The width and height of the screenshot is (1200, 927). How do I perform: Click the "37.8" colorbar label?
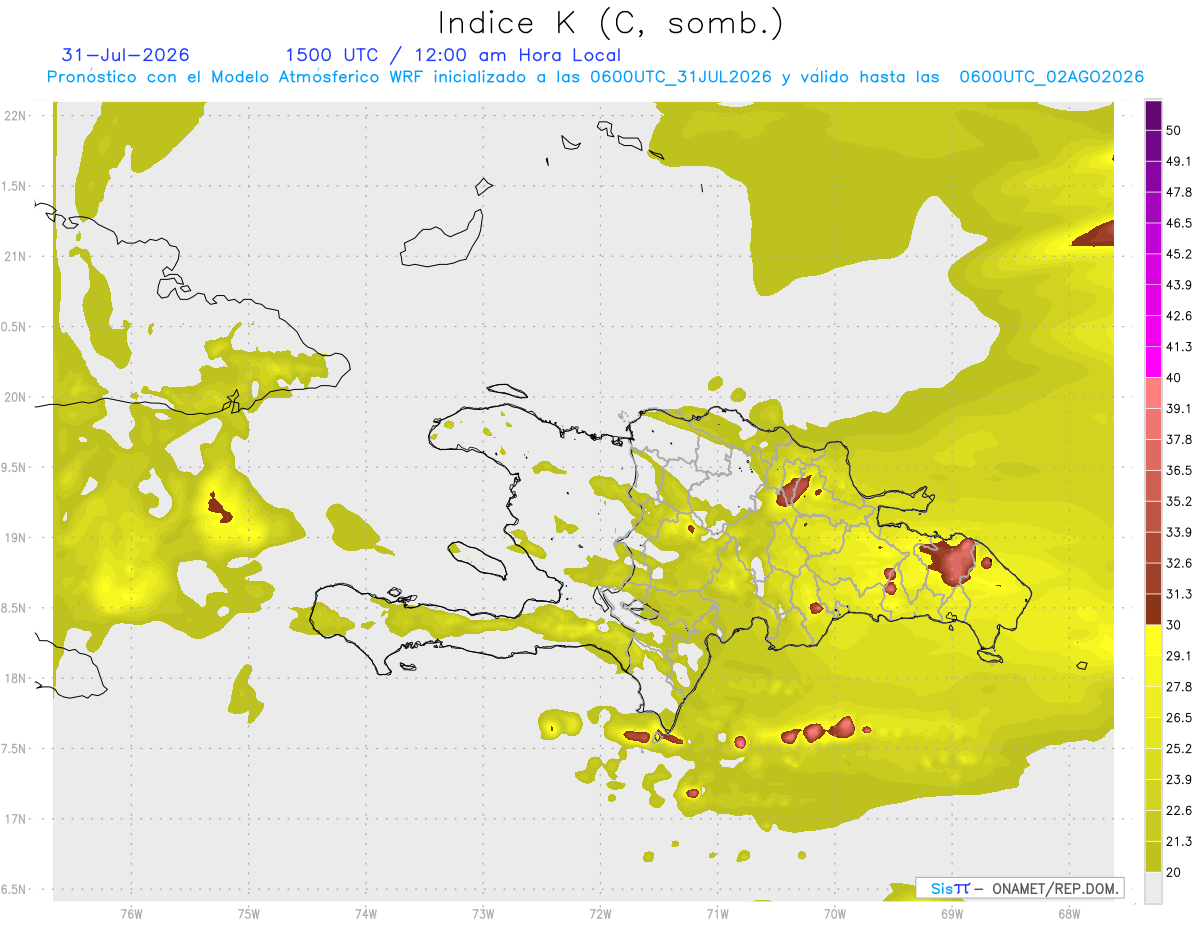[x=1179, y=439]
